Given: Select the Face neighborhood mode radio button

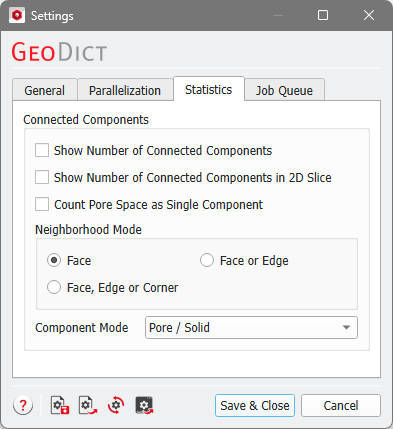Looking at the screenshot, I should coord(54,260).
